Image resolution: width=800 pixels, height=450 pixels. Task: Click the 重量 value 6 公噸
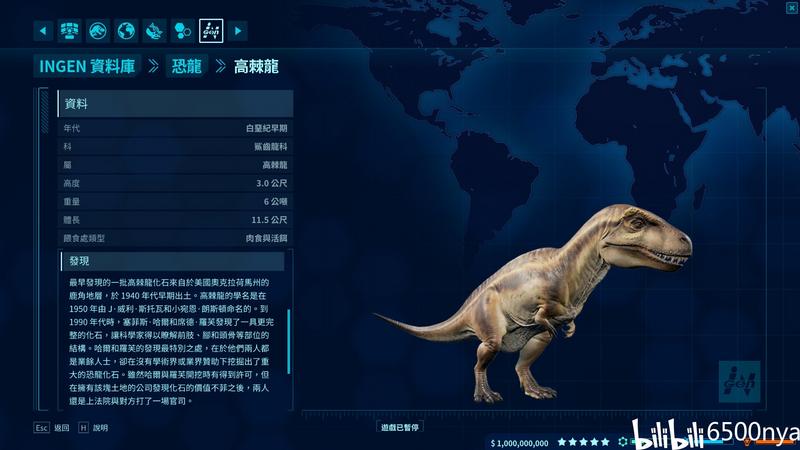(x=276, y=202)
